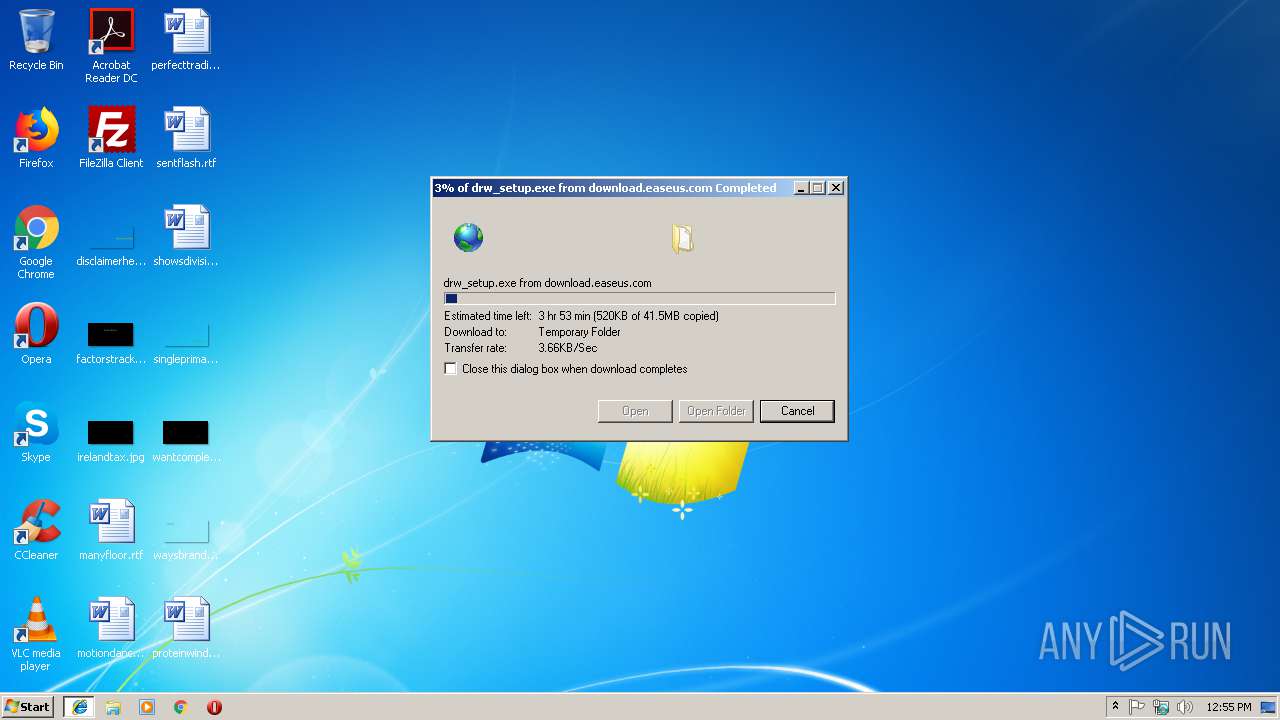Open Action Center flag icon
Image resolution: width=1280 pixels, height=720 pixels.
(x=1137, y=707)
